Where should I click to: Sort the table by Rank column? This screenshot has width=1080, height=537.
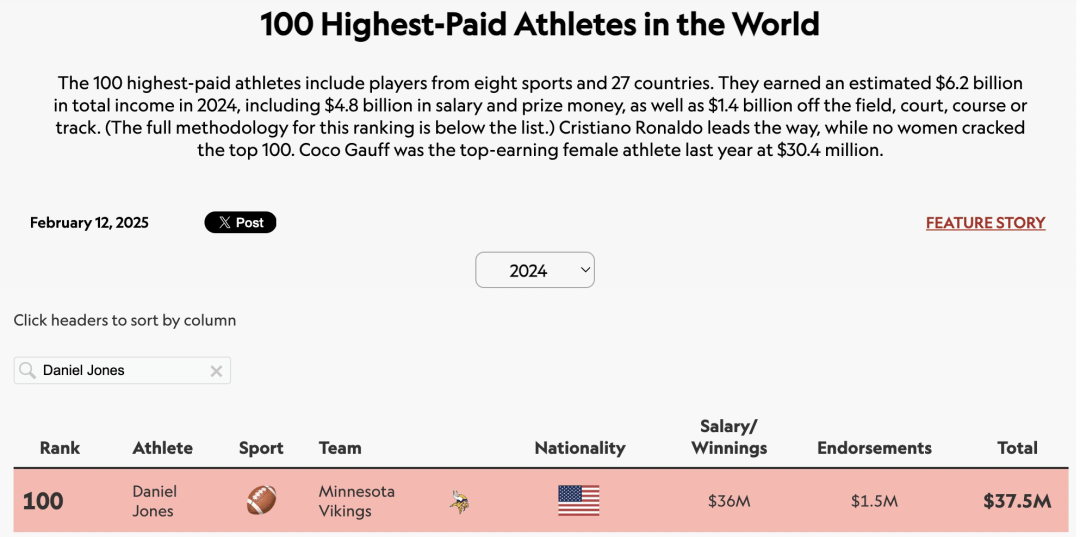point(60,448)
